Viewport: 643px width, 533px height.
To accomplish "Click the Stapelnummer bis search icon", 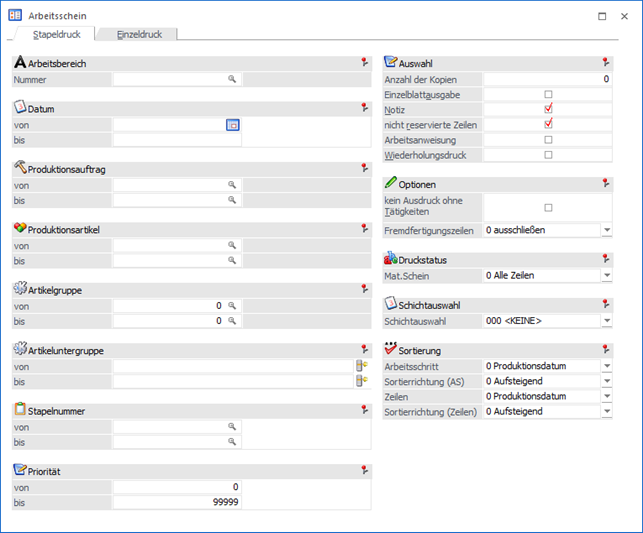I will point(231,441).
